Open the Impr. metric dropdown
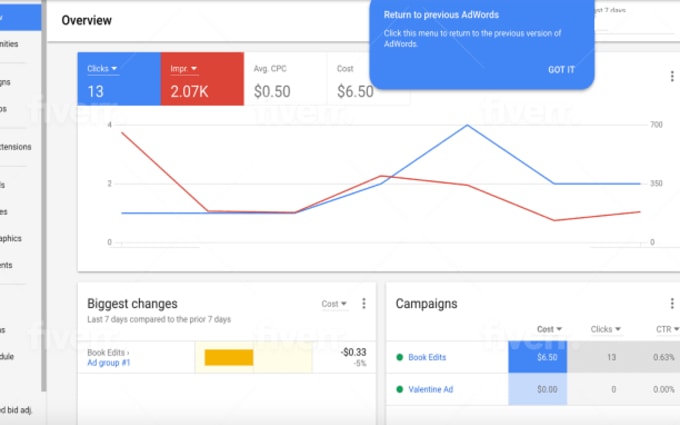 point(184,69)
